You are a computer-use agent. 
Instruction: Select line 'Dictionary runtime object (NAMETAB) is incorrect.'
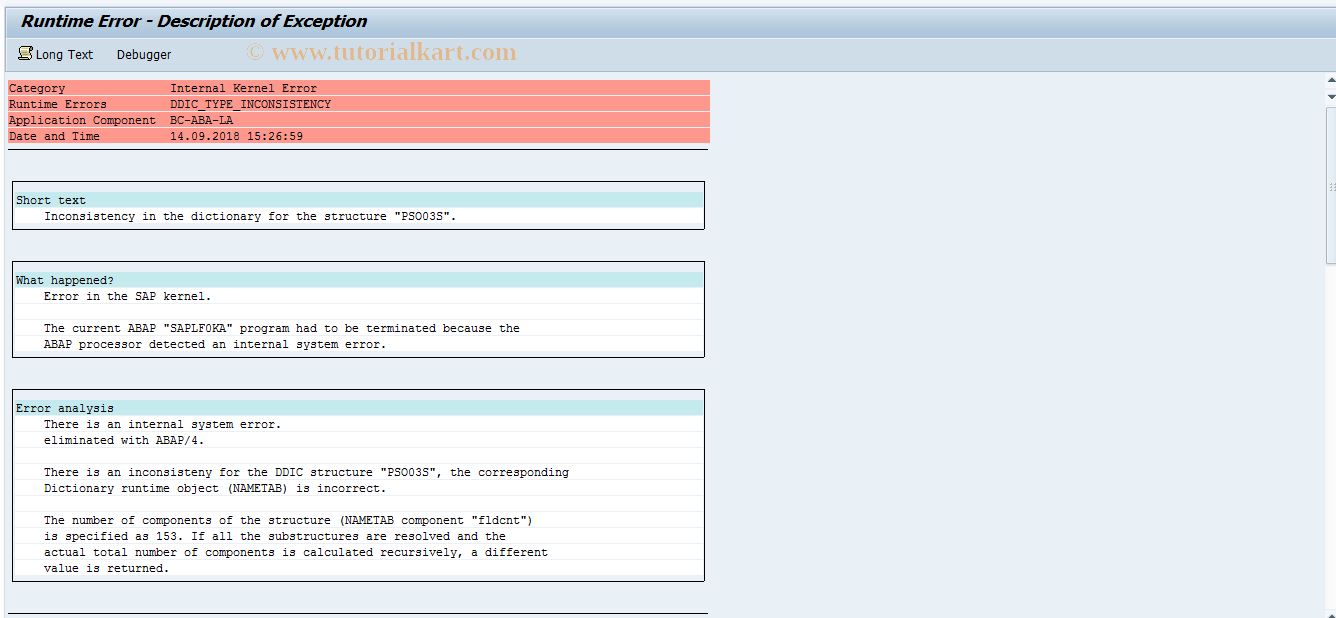215,488
